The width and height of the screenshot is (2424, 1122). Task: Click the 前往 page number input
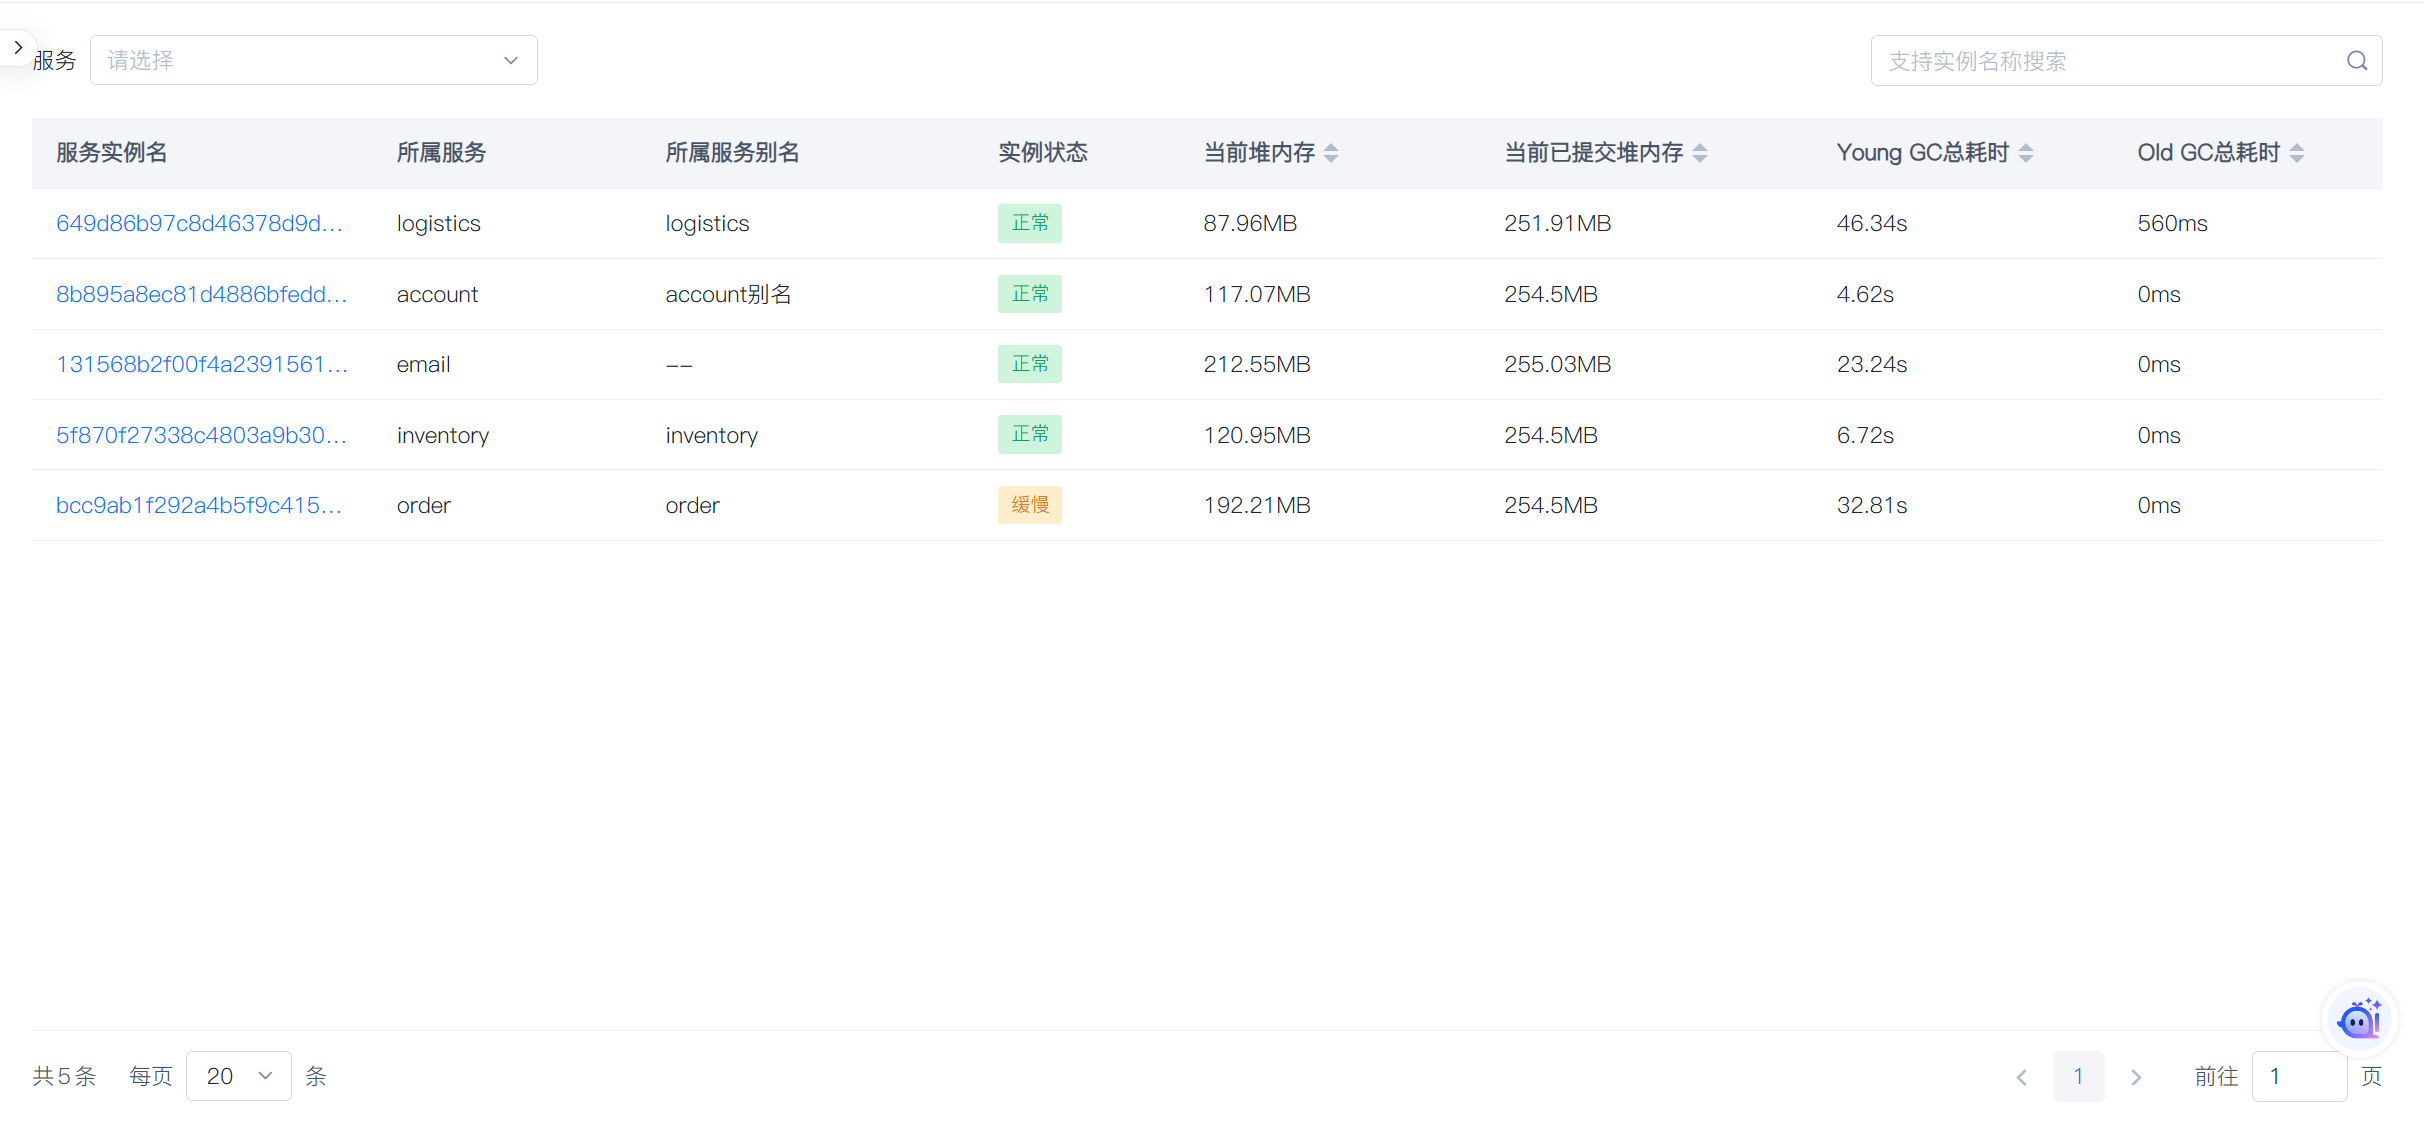[2299, 1077]
